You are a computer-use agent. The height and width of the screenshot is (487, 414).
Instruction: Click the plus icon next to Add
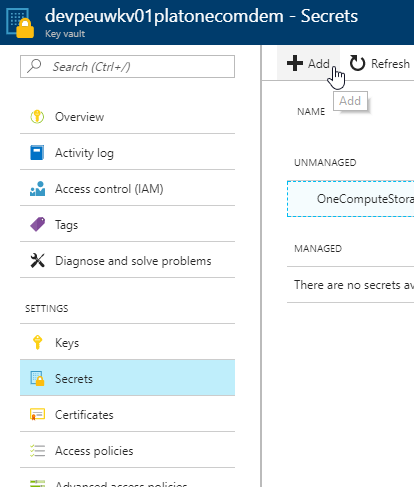[295, 63]
